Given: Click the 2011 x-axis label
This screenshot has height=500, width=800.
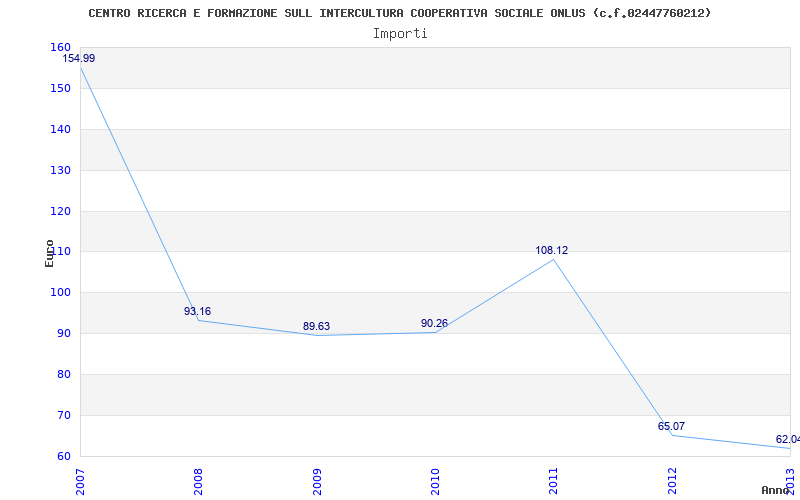Looking at the screenshot, I should (553, 482).
